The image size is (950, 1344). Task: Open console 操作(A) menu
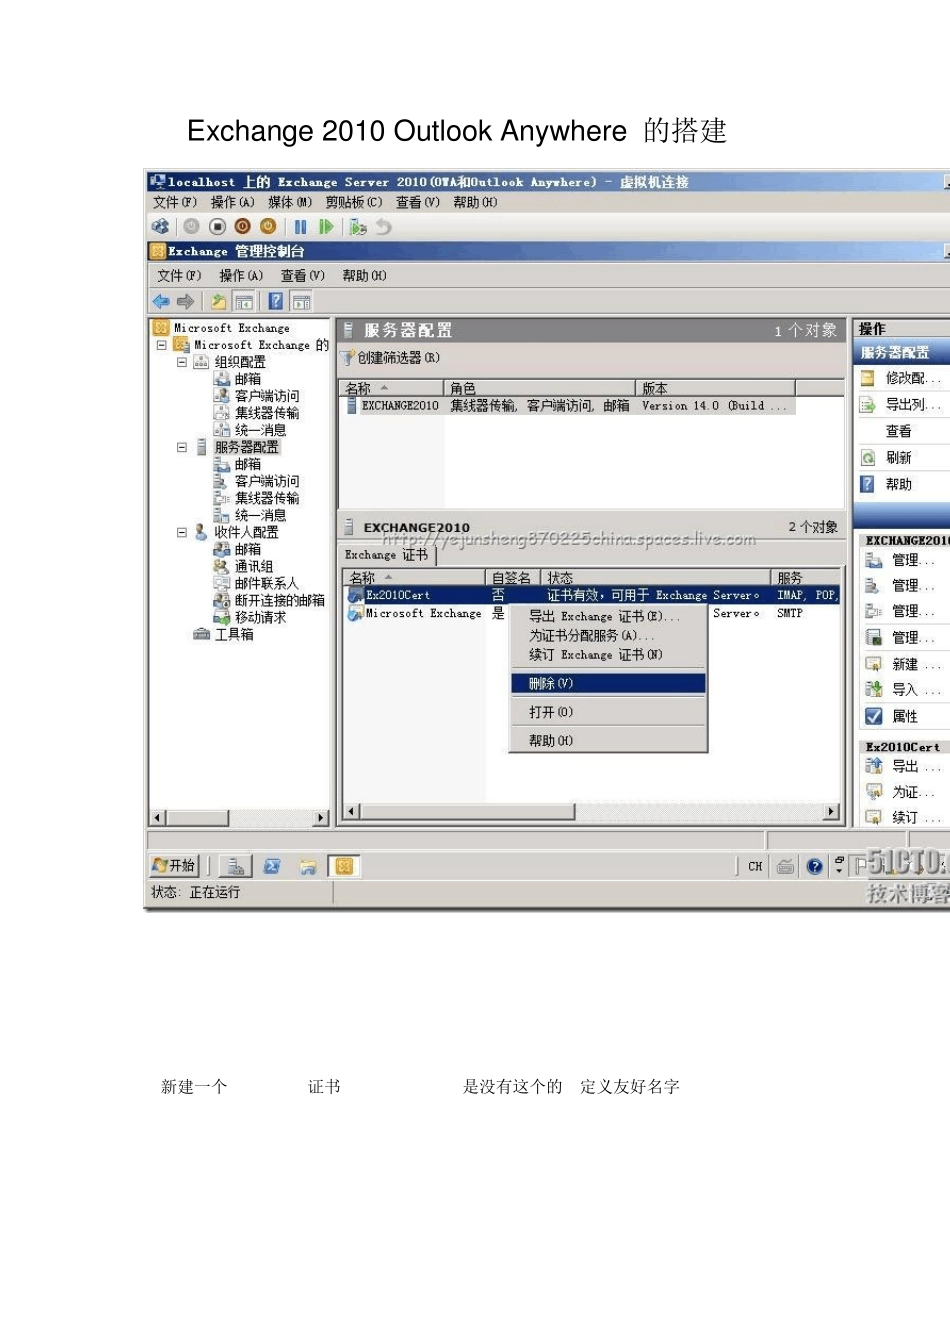pyautogui.click(x=241, y=275)
